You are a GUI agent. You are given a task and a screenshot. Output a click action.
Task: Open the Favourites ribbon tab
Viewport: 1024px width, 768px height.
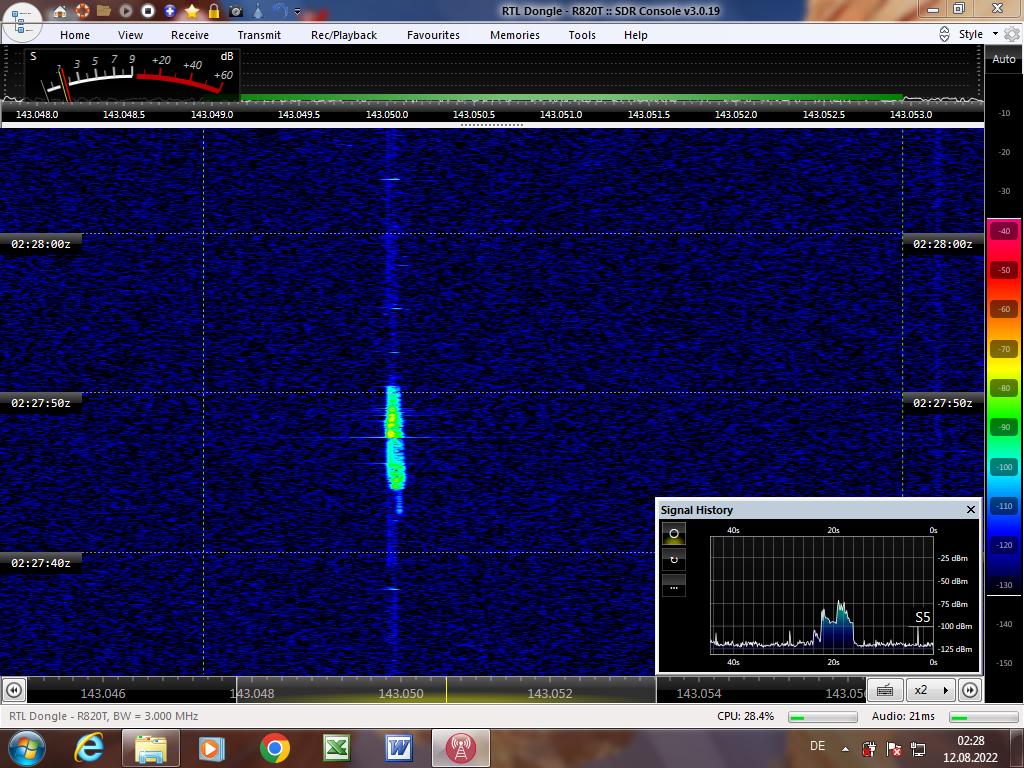[433, 35]
